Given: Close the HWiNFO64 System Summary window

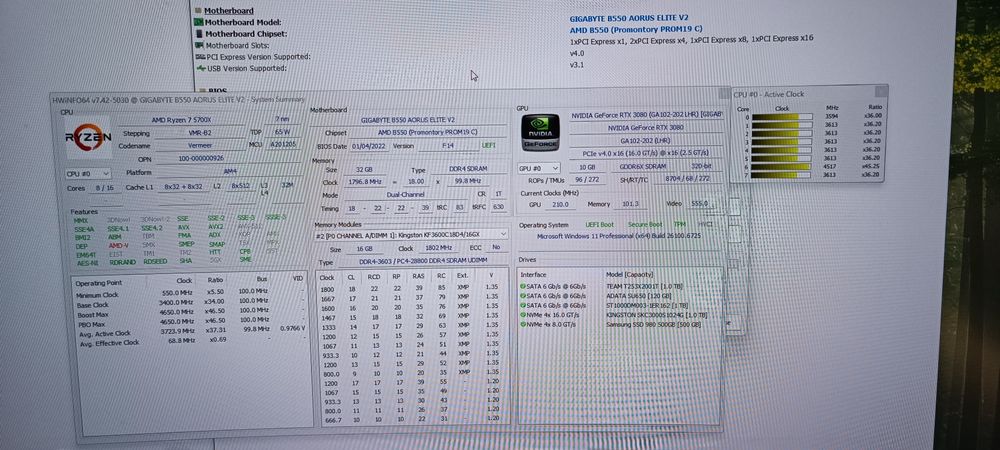Looking at the screenshot, I should pyautogui.click(x=723, y=94).
